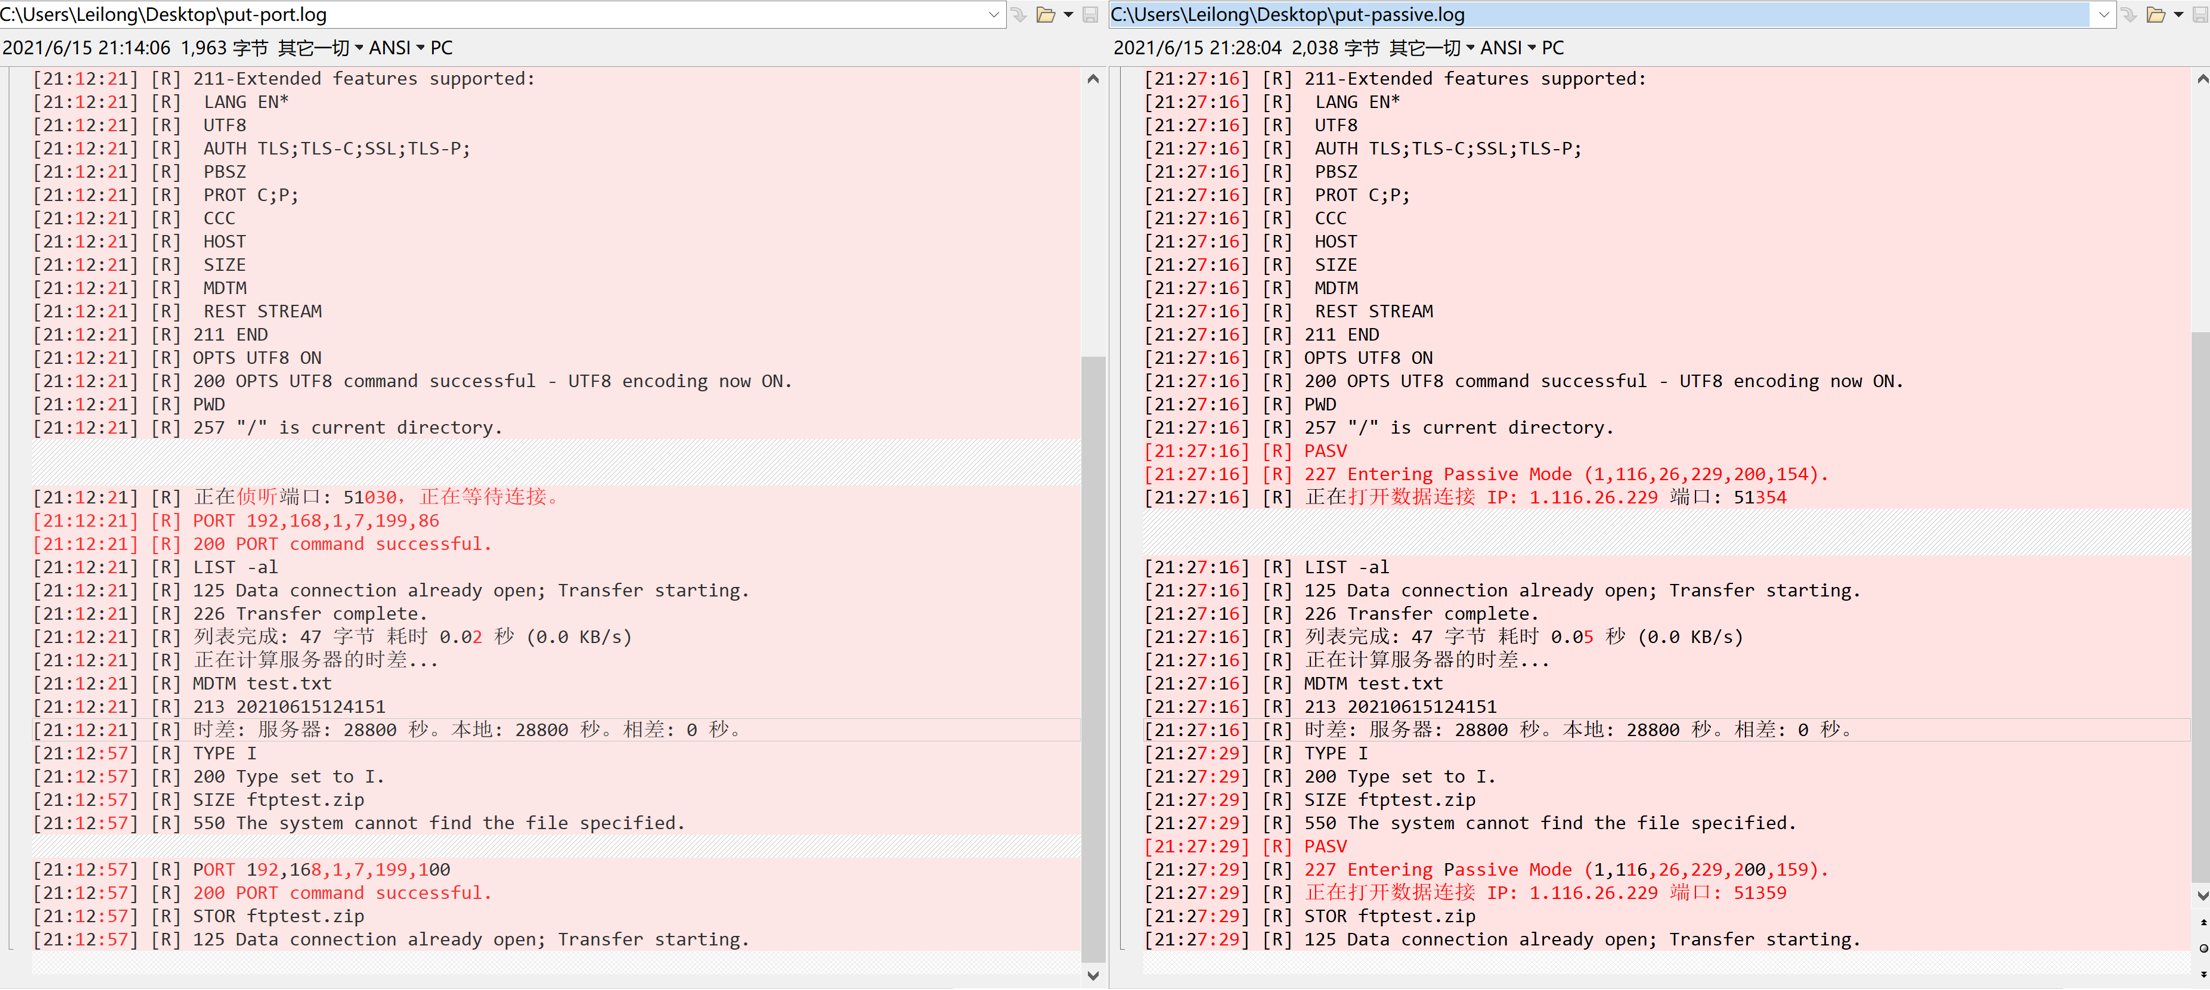Open file browser icon for left pane
This screenshot has height=990, width=2210.
pyautogui.click(x=1046, y=15)
